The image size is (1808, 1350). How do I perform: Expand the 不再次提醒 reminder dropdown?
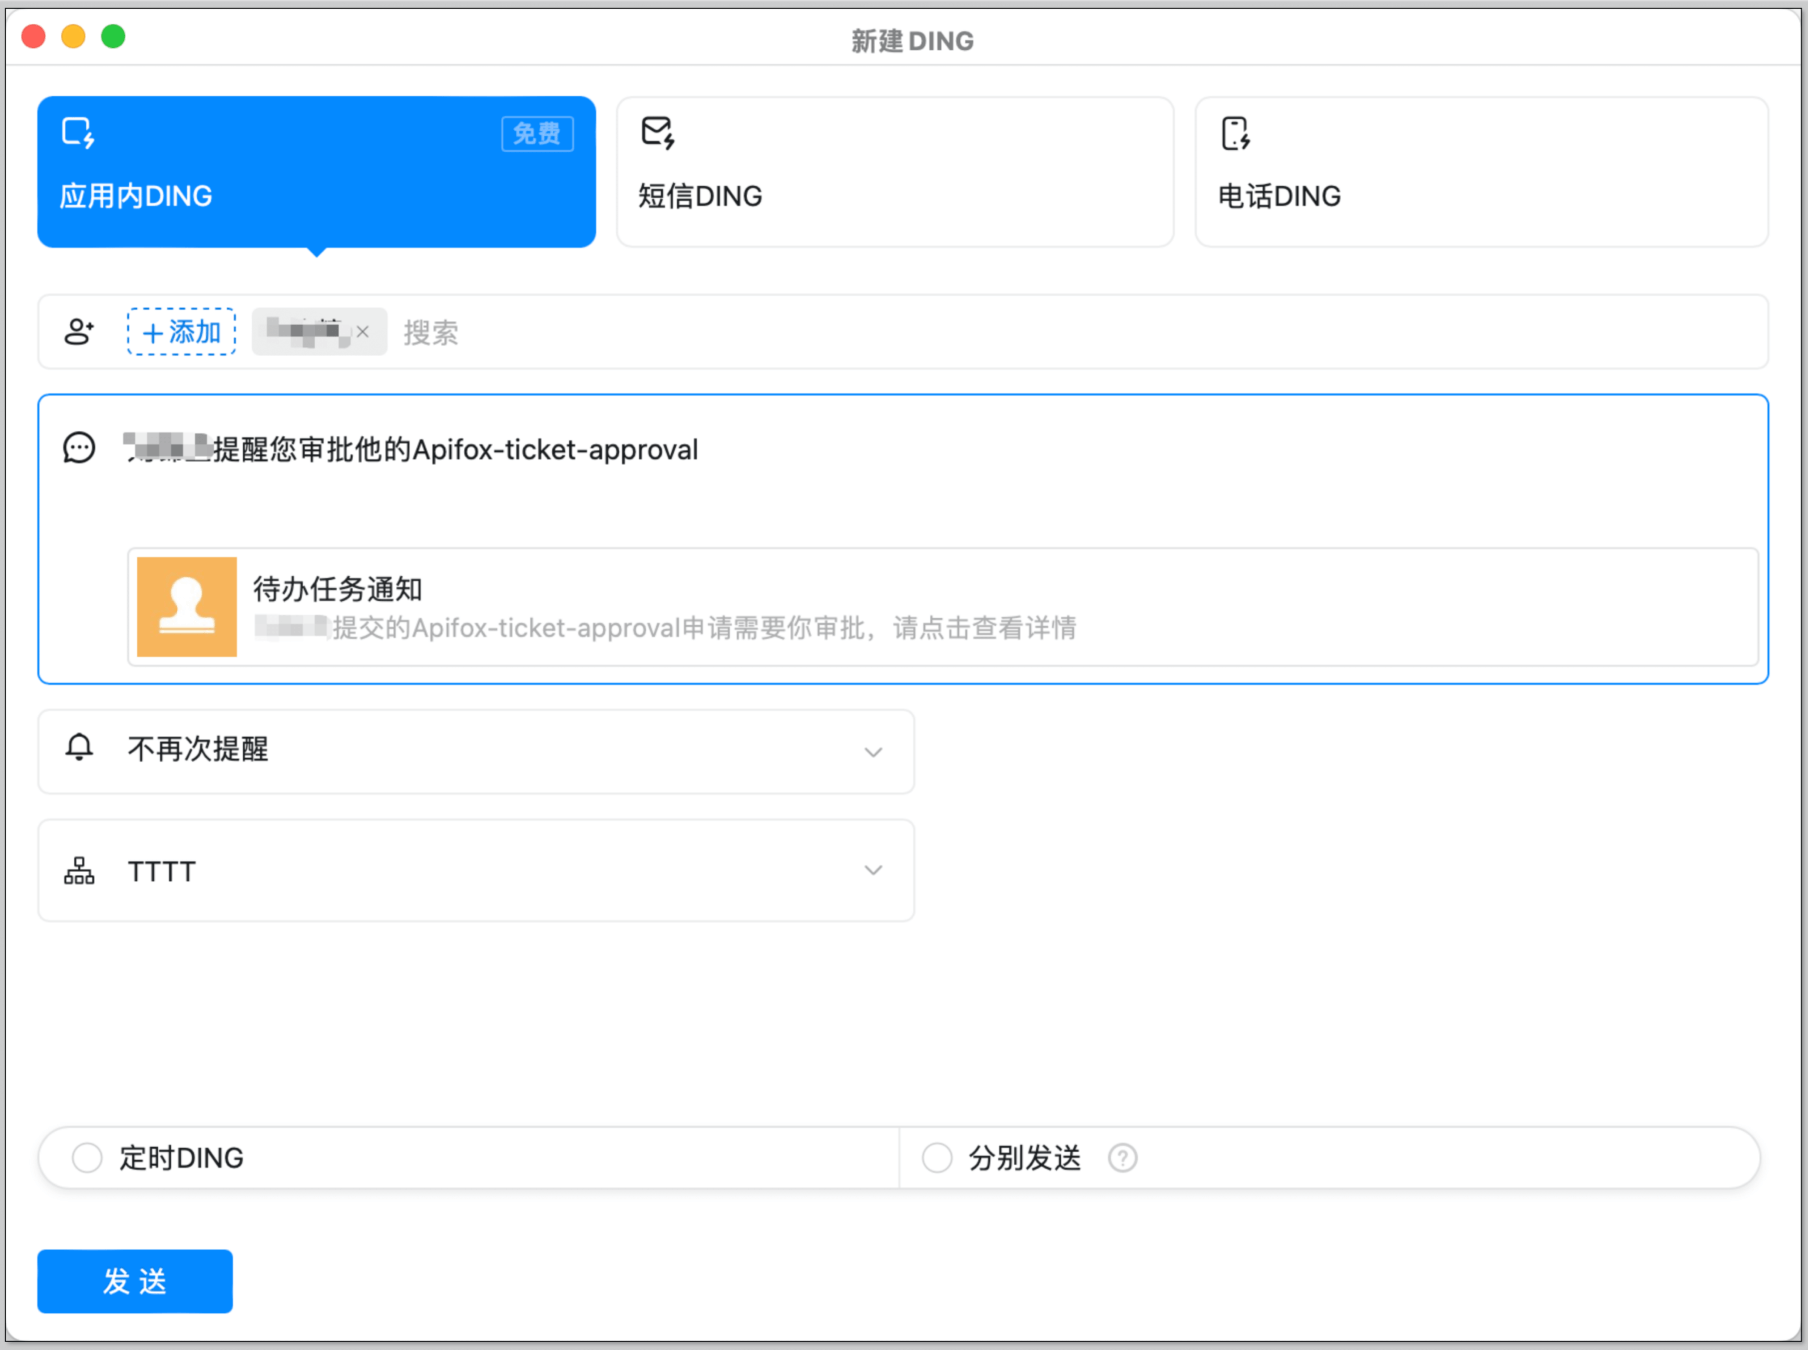(873, 752)
